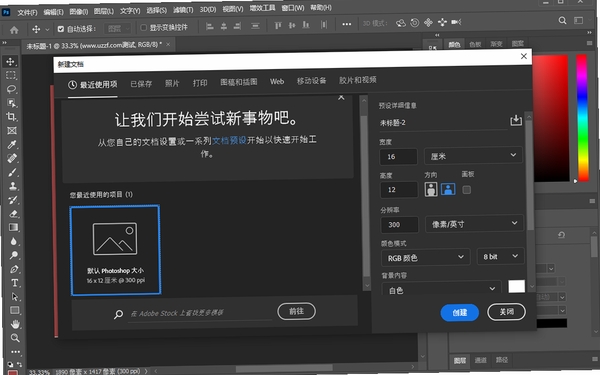
Task: Select the Dodge tool
Action: click(x=14, y=255)
